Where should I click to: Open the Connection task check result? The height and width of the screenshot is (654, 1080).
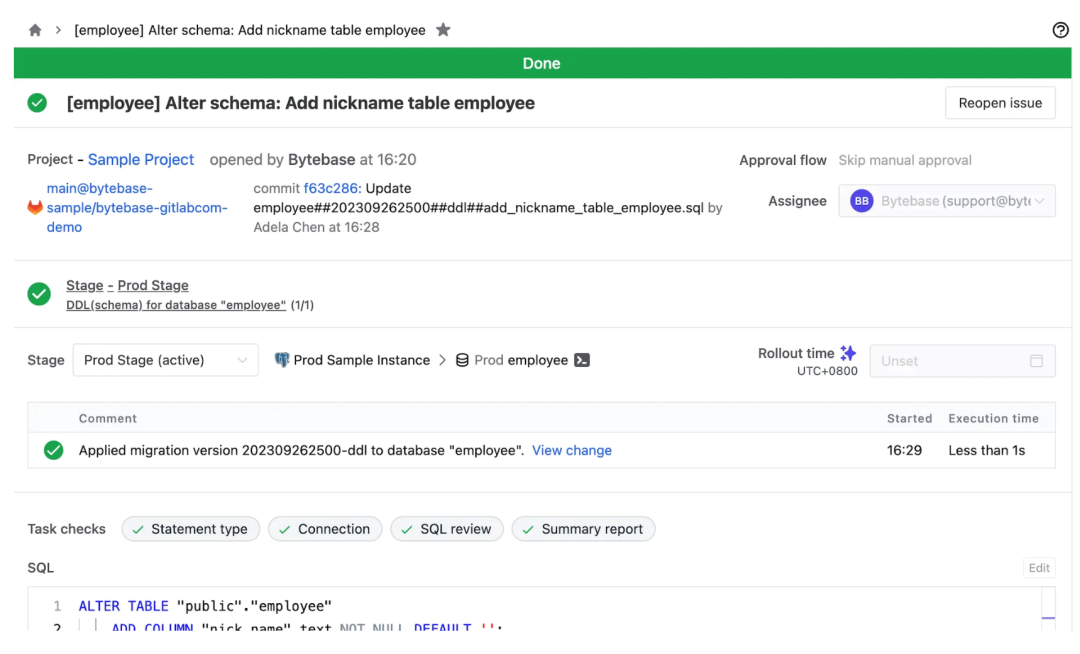tap(325, 529)
